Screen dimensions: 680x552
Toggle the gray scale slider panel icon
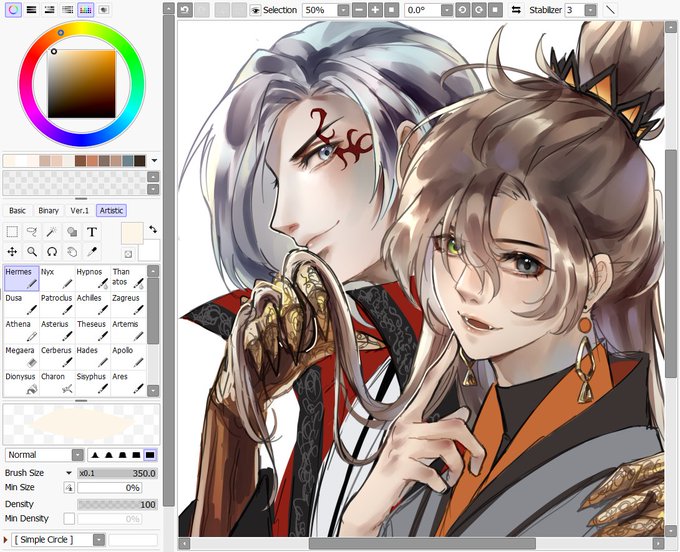click(68, 10)
